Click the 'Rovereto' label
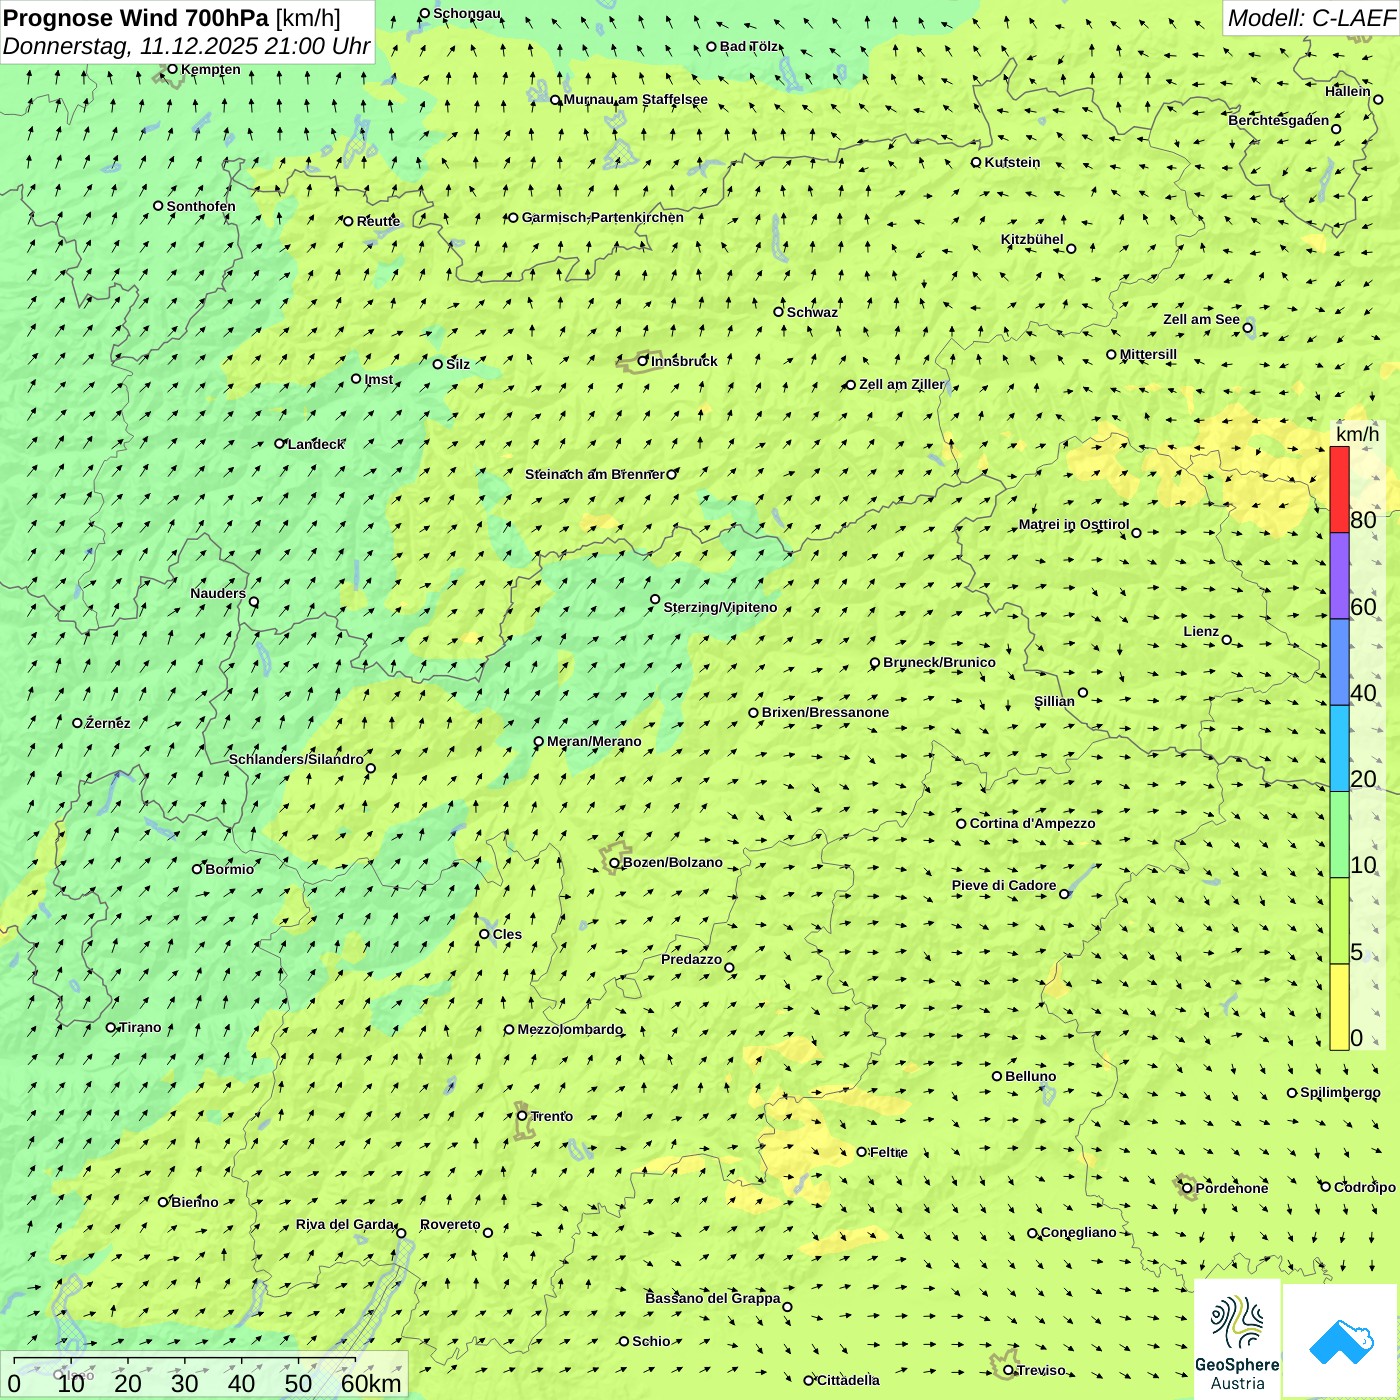 (450, 1224)
